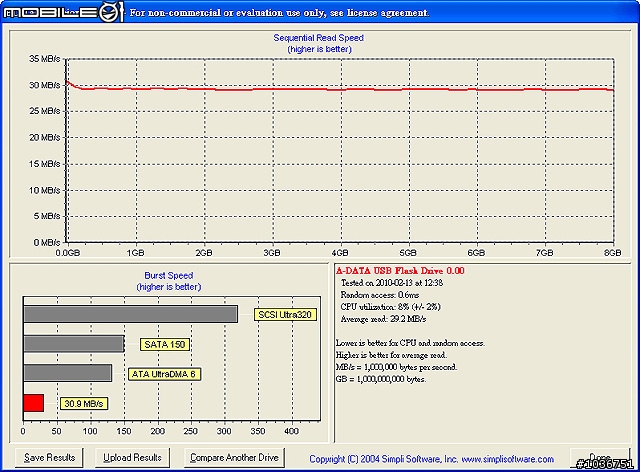Click the 5 MB/s axis label

(47, 216)
